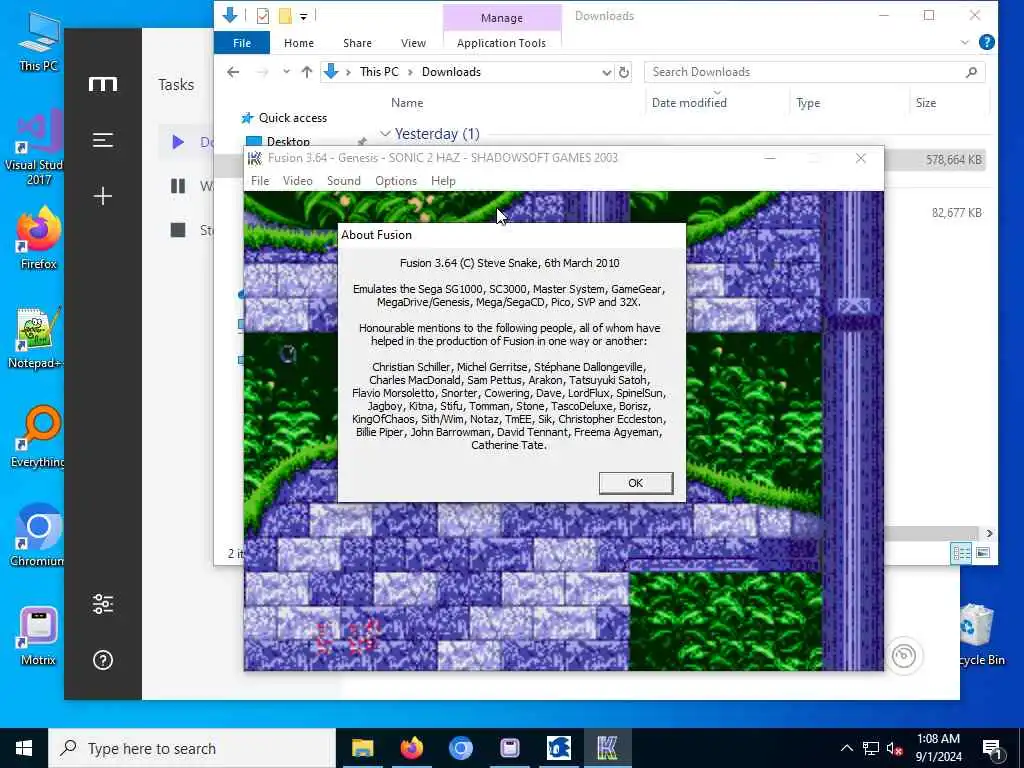Open Explorer help question mark icon

pos(987,42)
